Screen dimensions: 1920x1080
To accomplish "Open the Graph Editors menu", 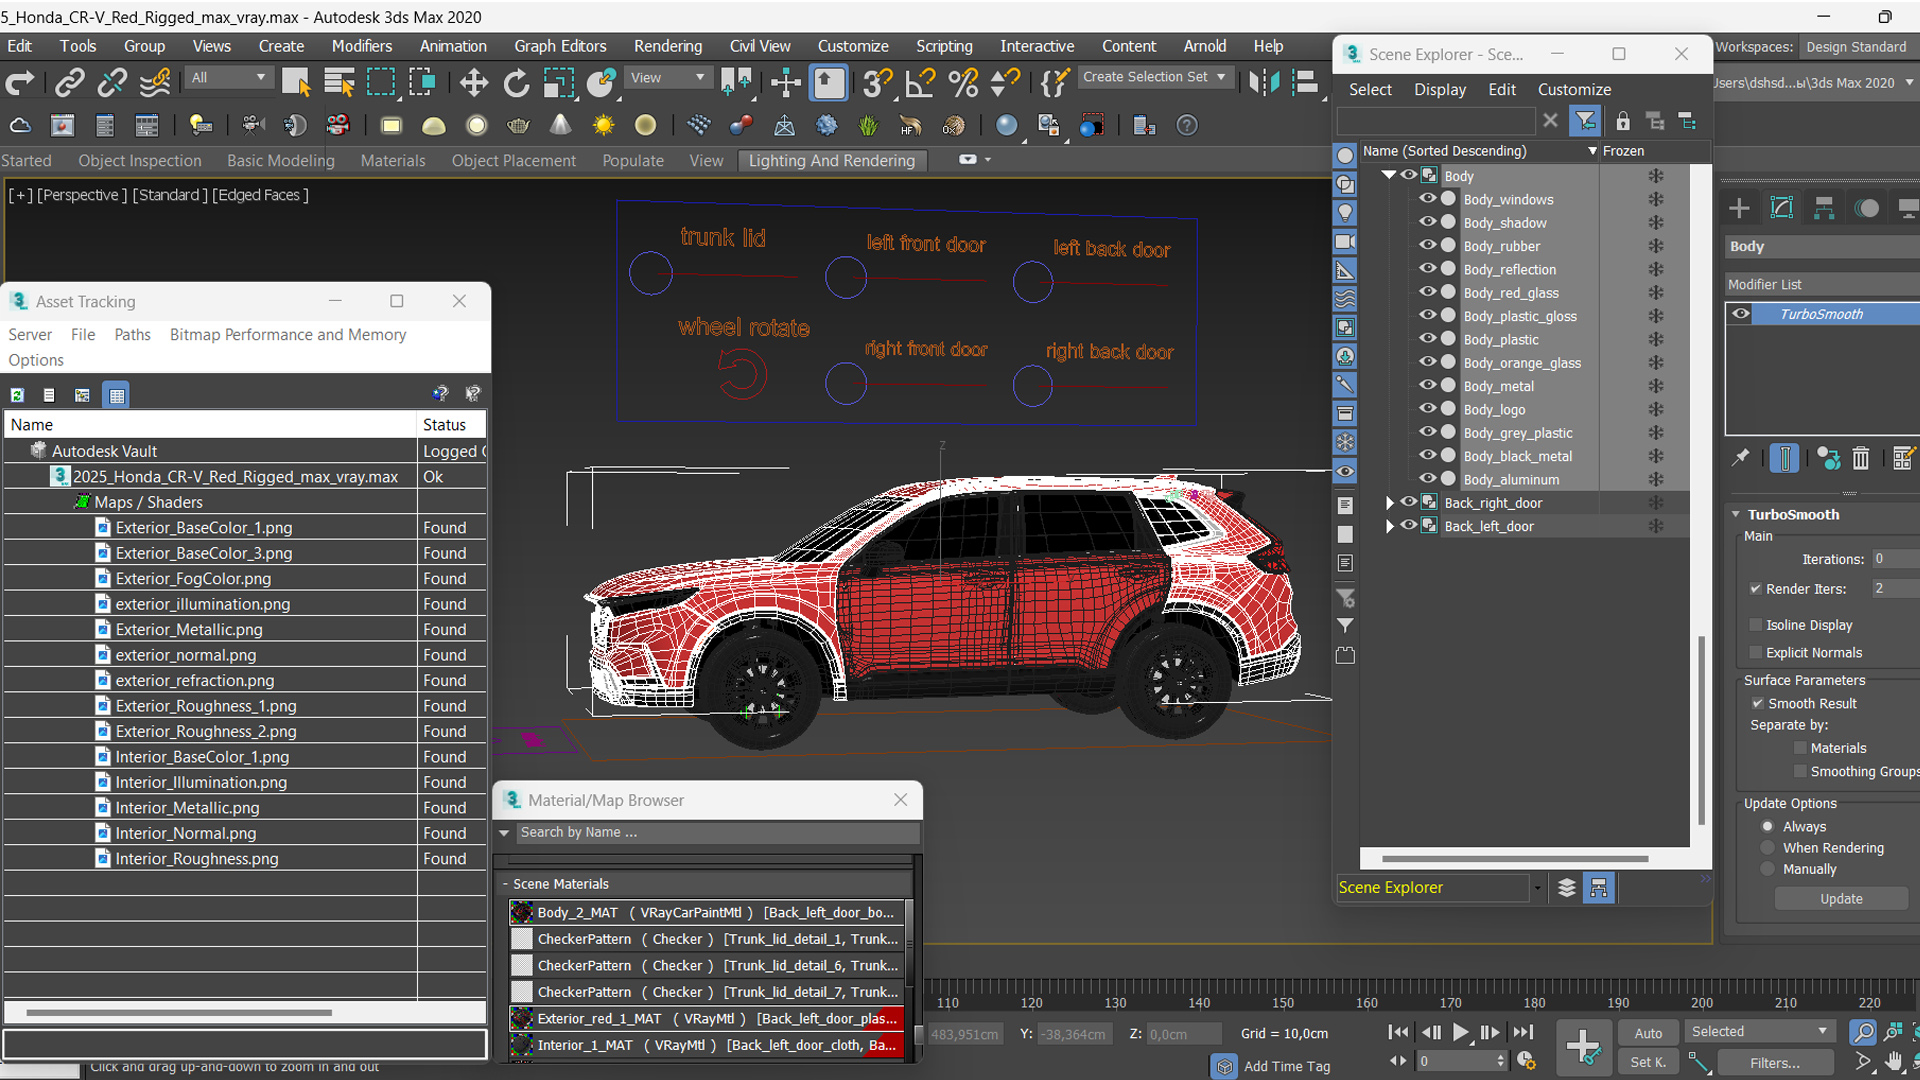I will click(x=560, y=46).
